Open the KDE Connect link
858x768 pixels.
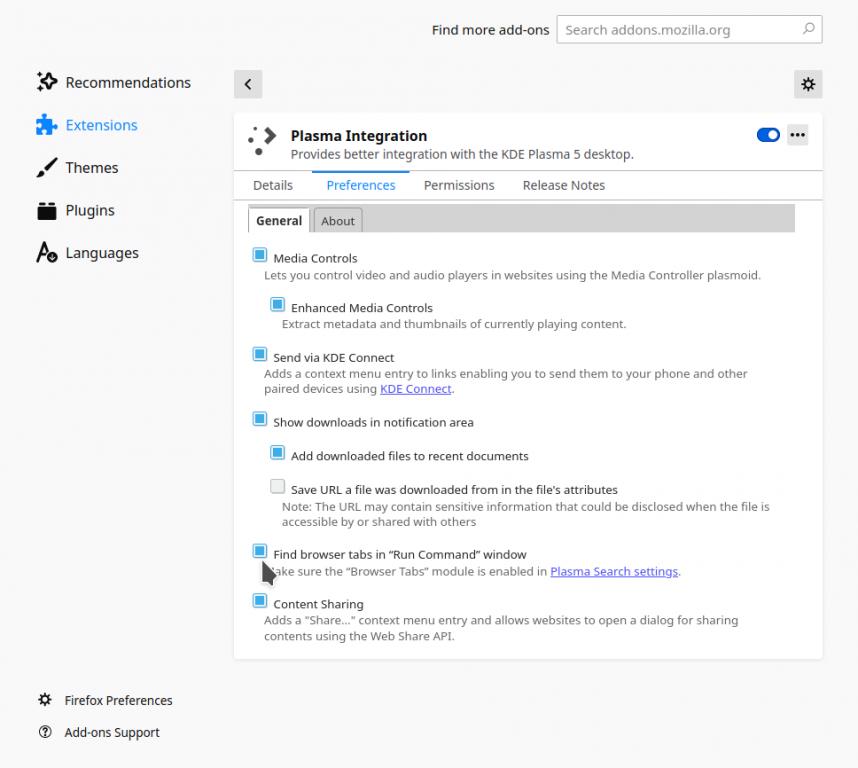pos(416,389)
